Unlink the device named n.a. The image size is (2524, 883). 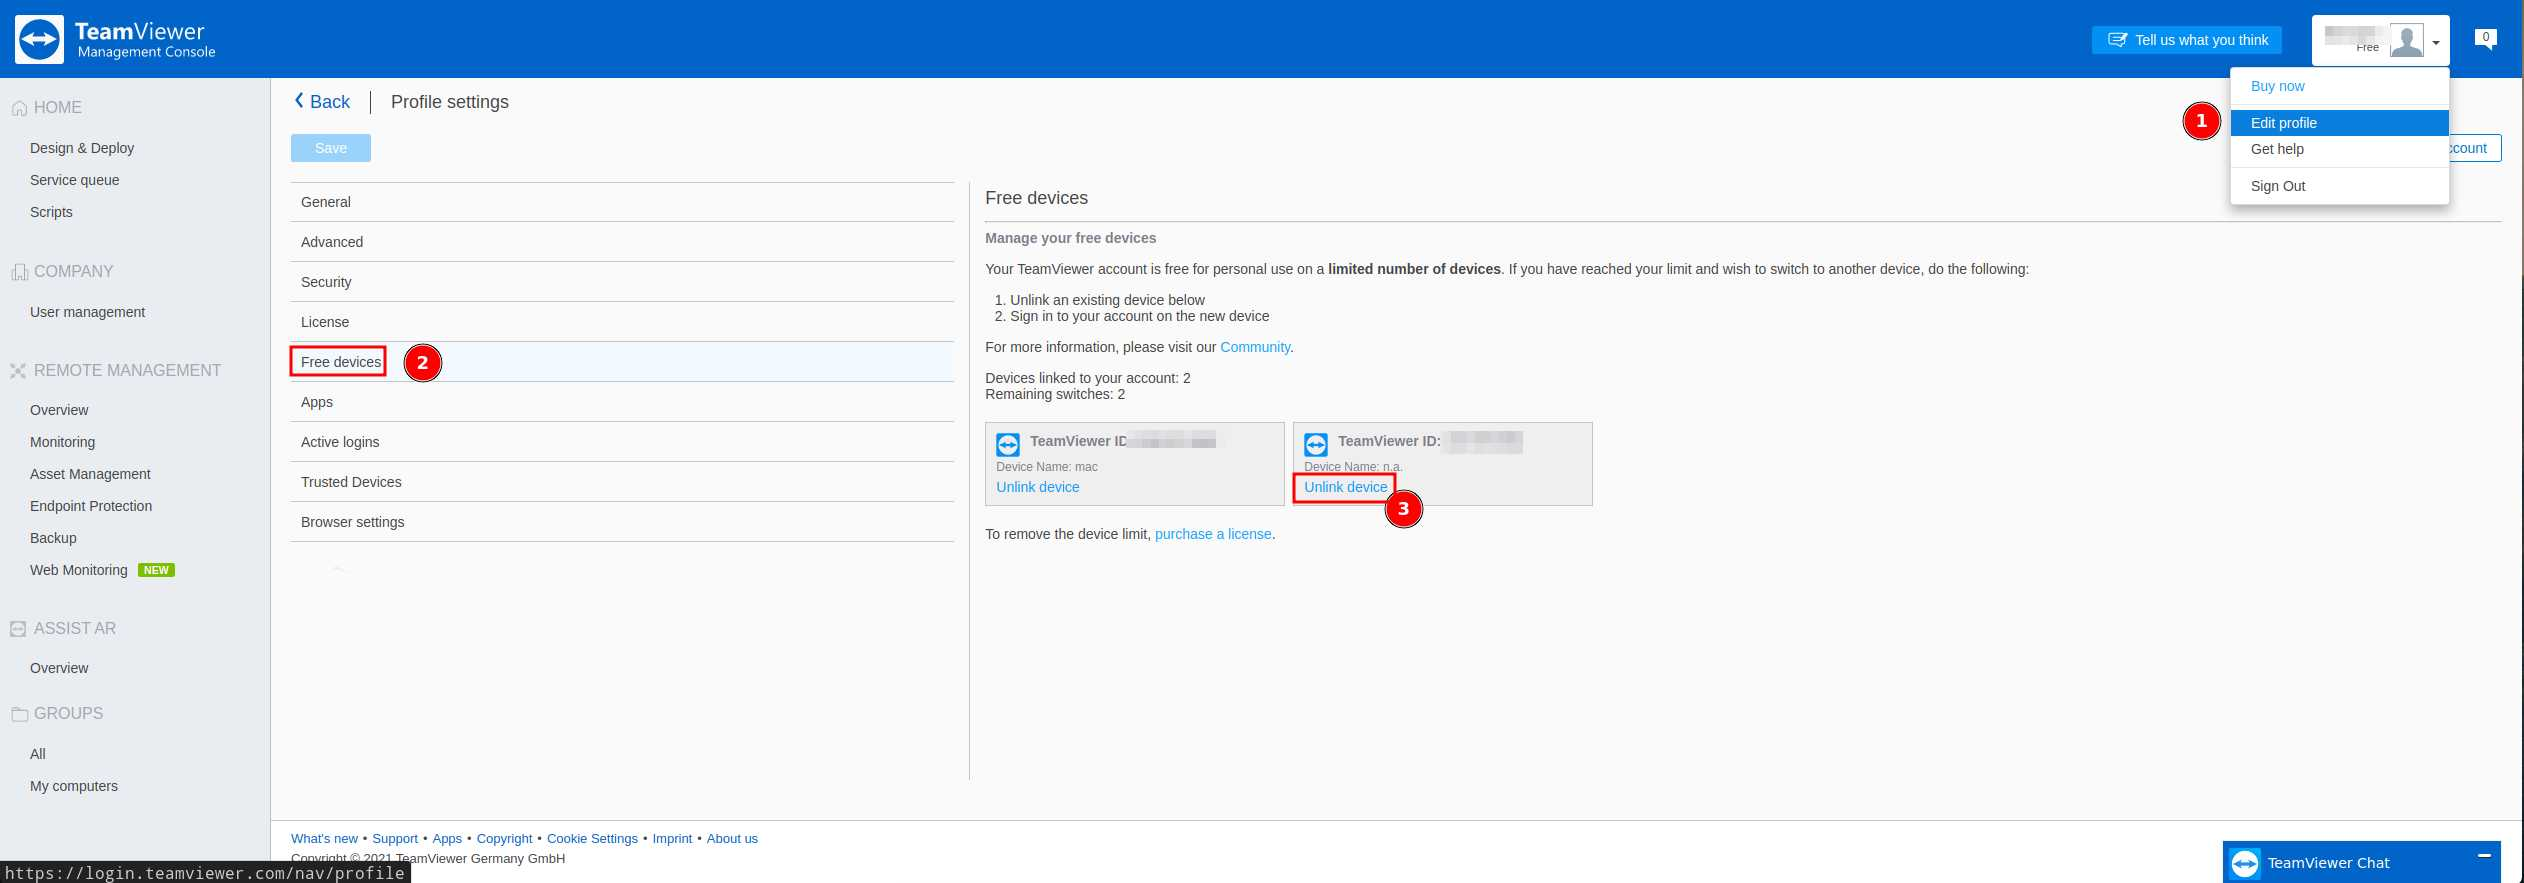1345,487
